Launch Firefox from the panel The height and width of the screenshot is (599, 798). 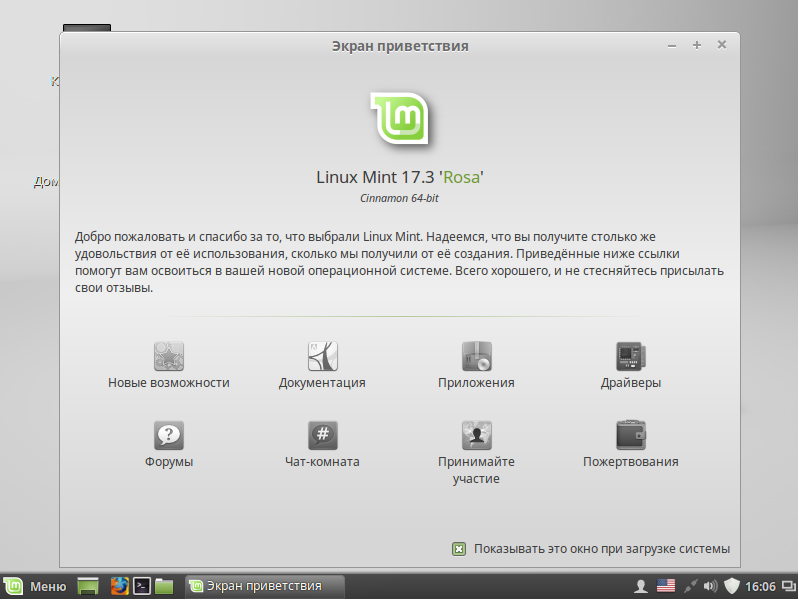pos(120,586)
